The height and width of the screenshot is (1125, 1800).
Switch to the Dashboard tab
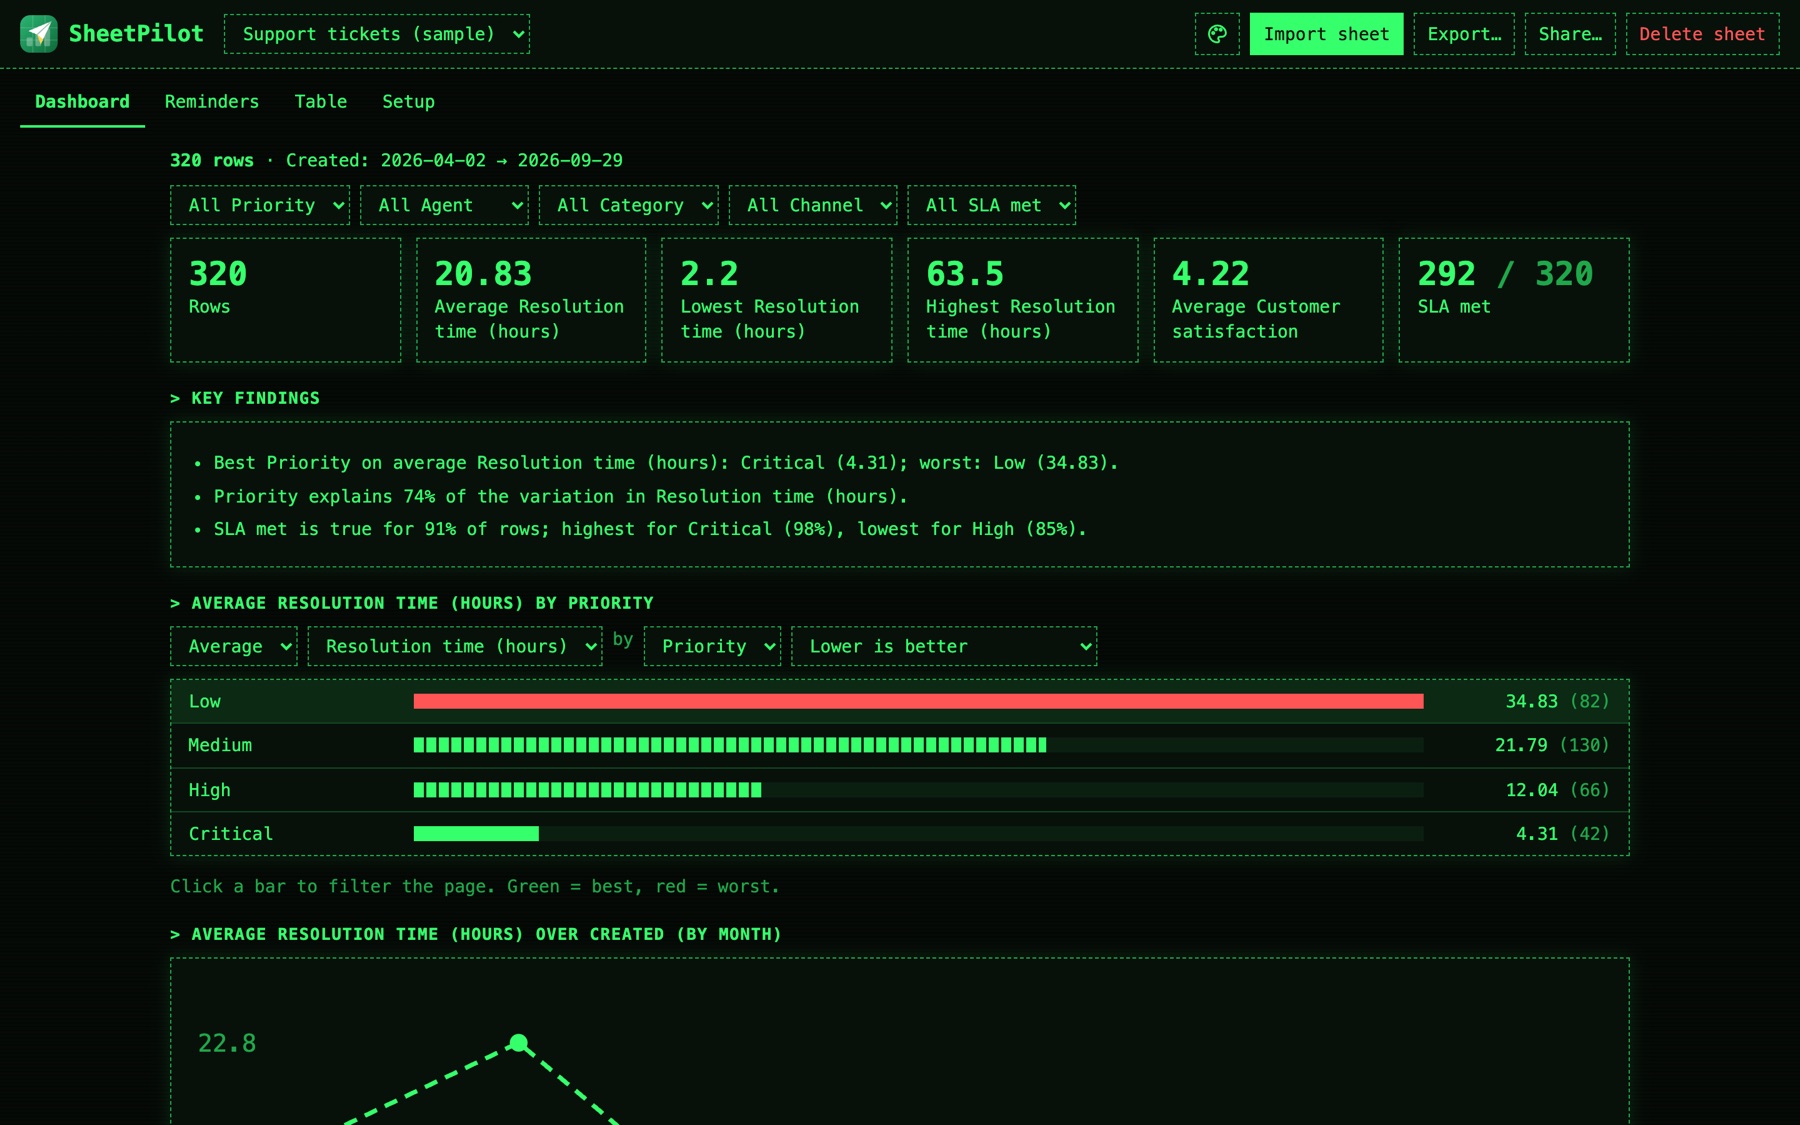click(82, 102)
